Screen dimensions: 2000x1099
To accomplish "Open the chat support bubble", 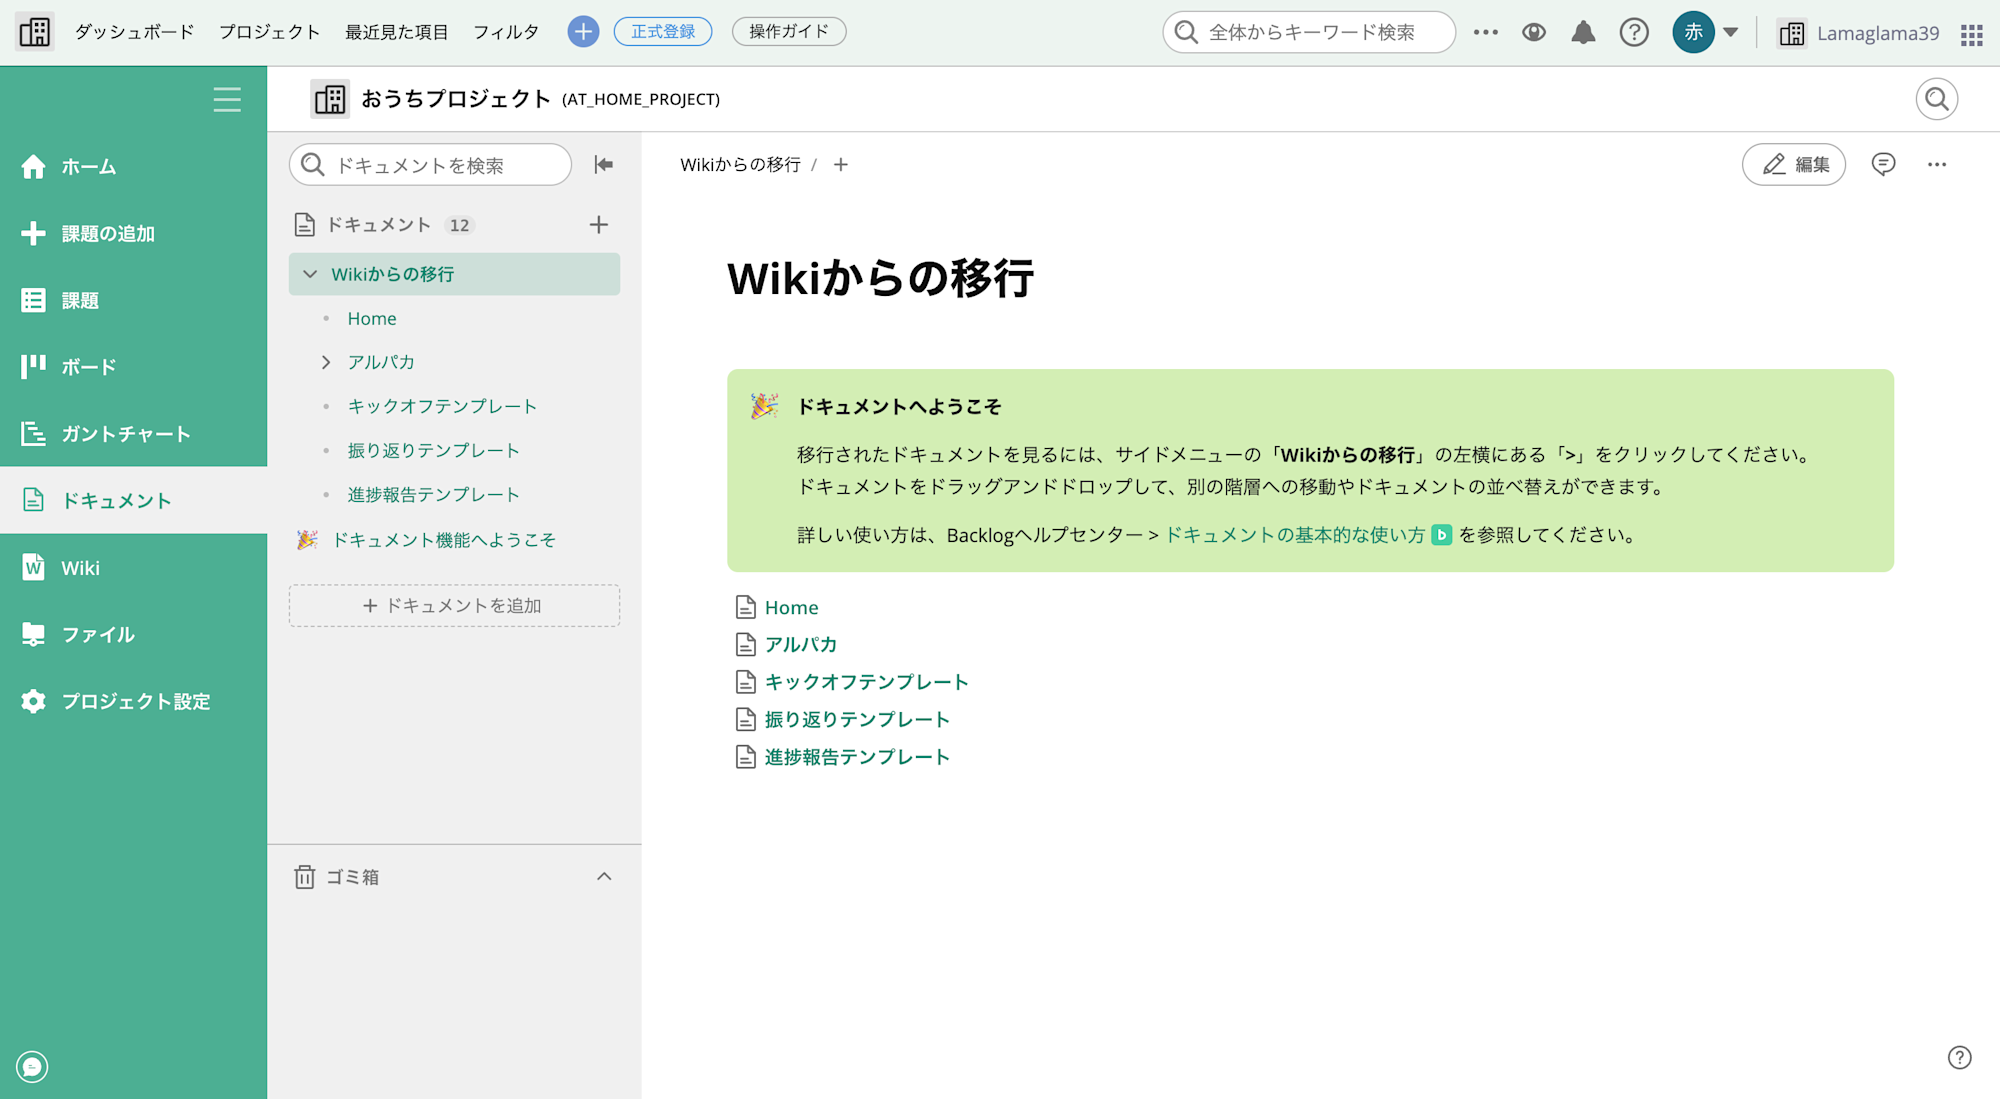I will [x=31, y=1067].
